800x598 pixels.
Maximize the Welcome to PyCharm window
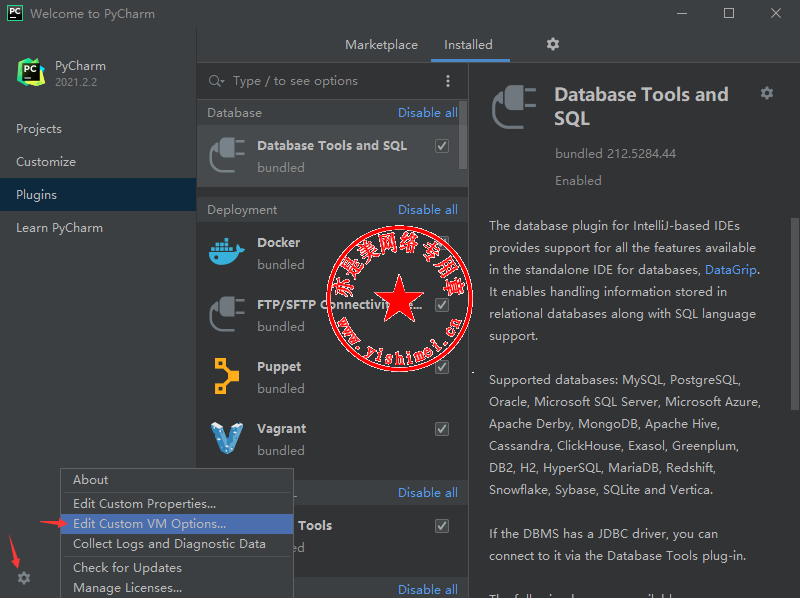[729, 13]
